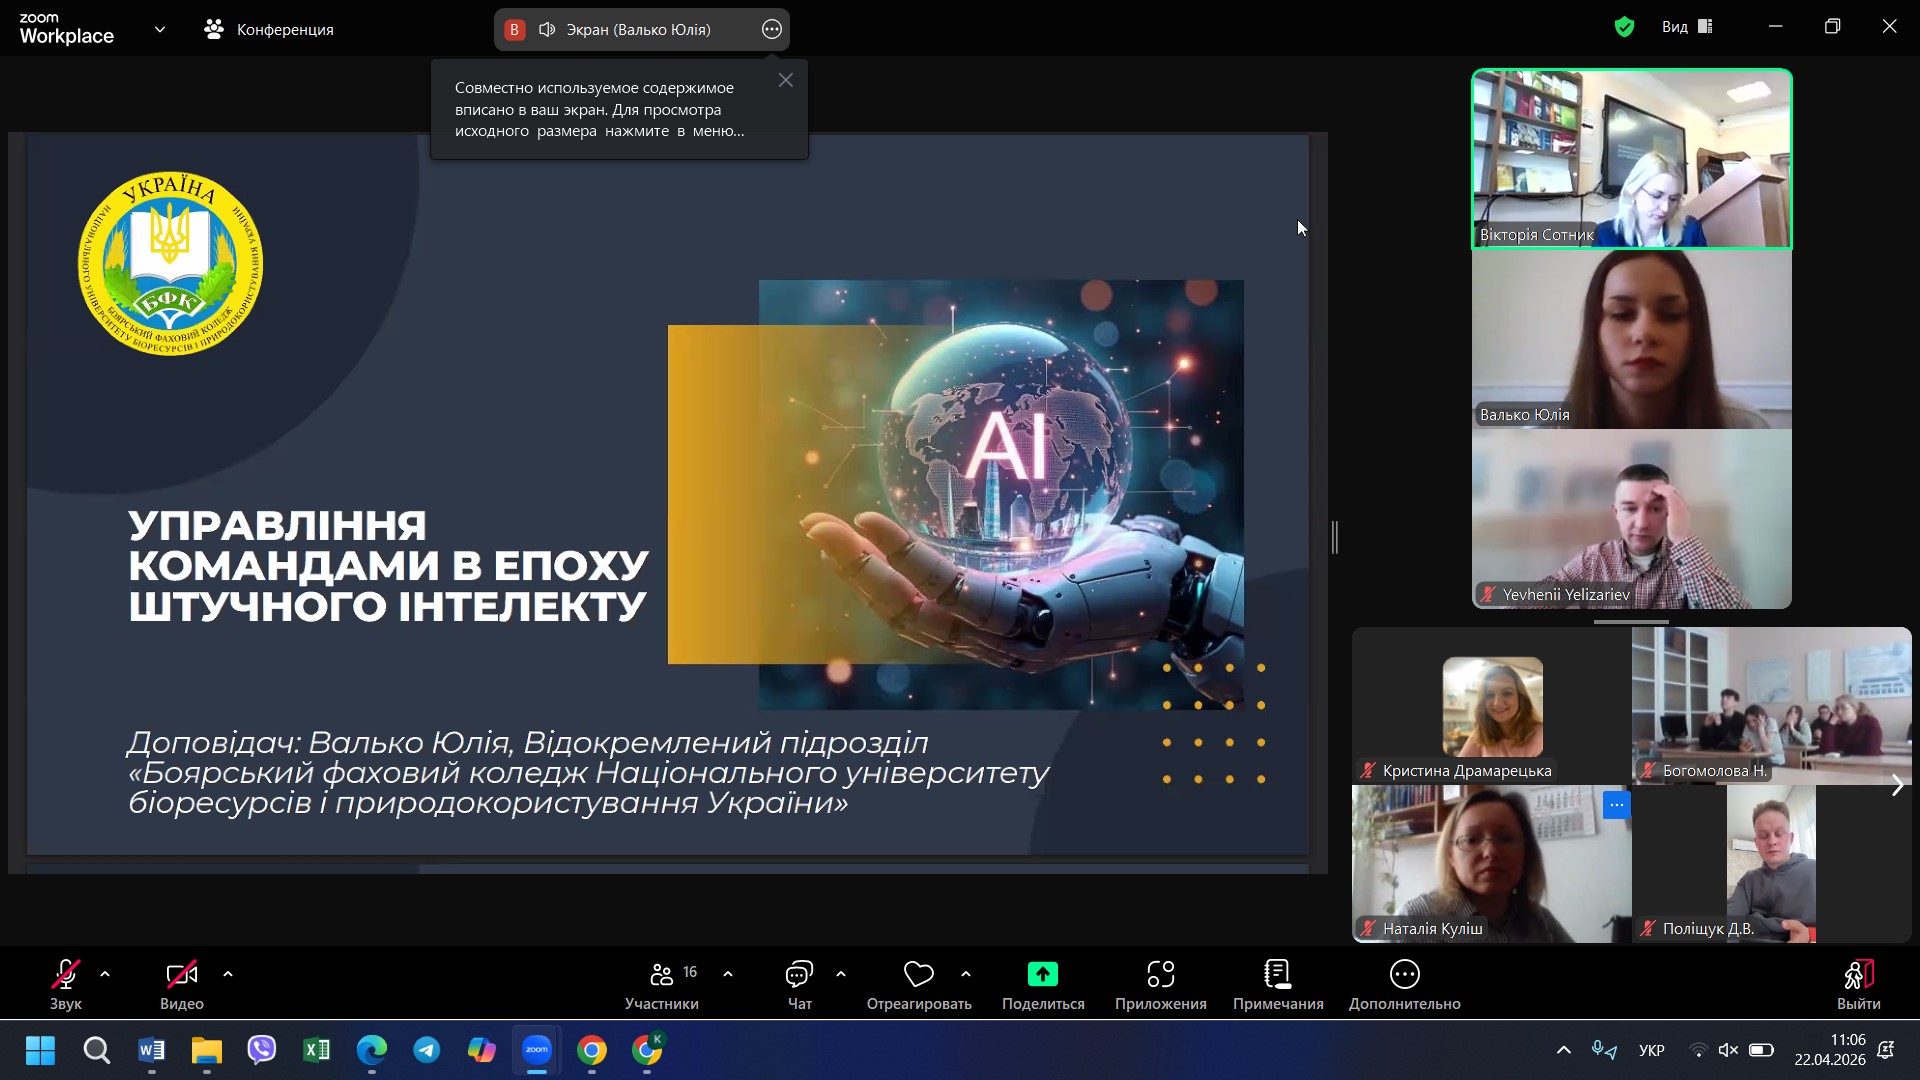The height and width of the screenshot is (1080, 1920).
Task: Click the encryption shield icon
Action: pos(1624,27)
